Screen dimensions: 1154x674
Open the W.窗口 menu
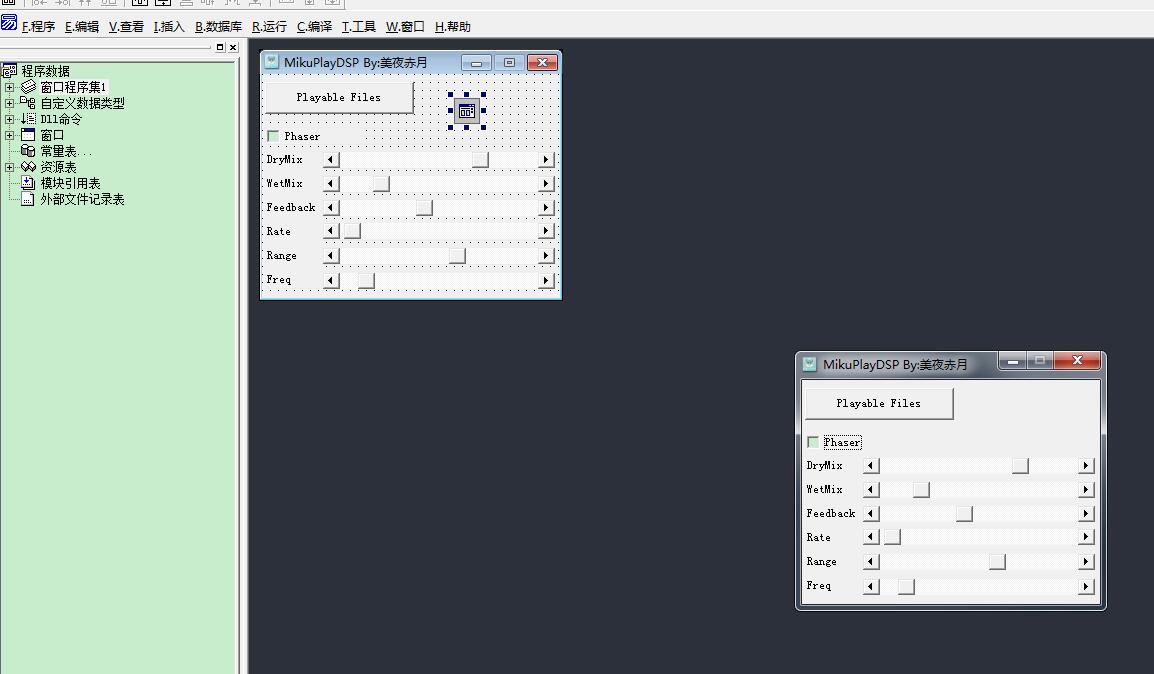405,26
